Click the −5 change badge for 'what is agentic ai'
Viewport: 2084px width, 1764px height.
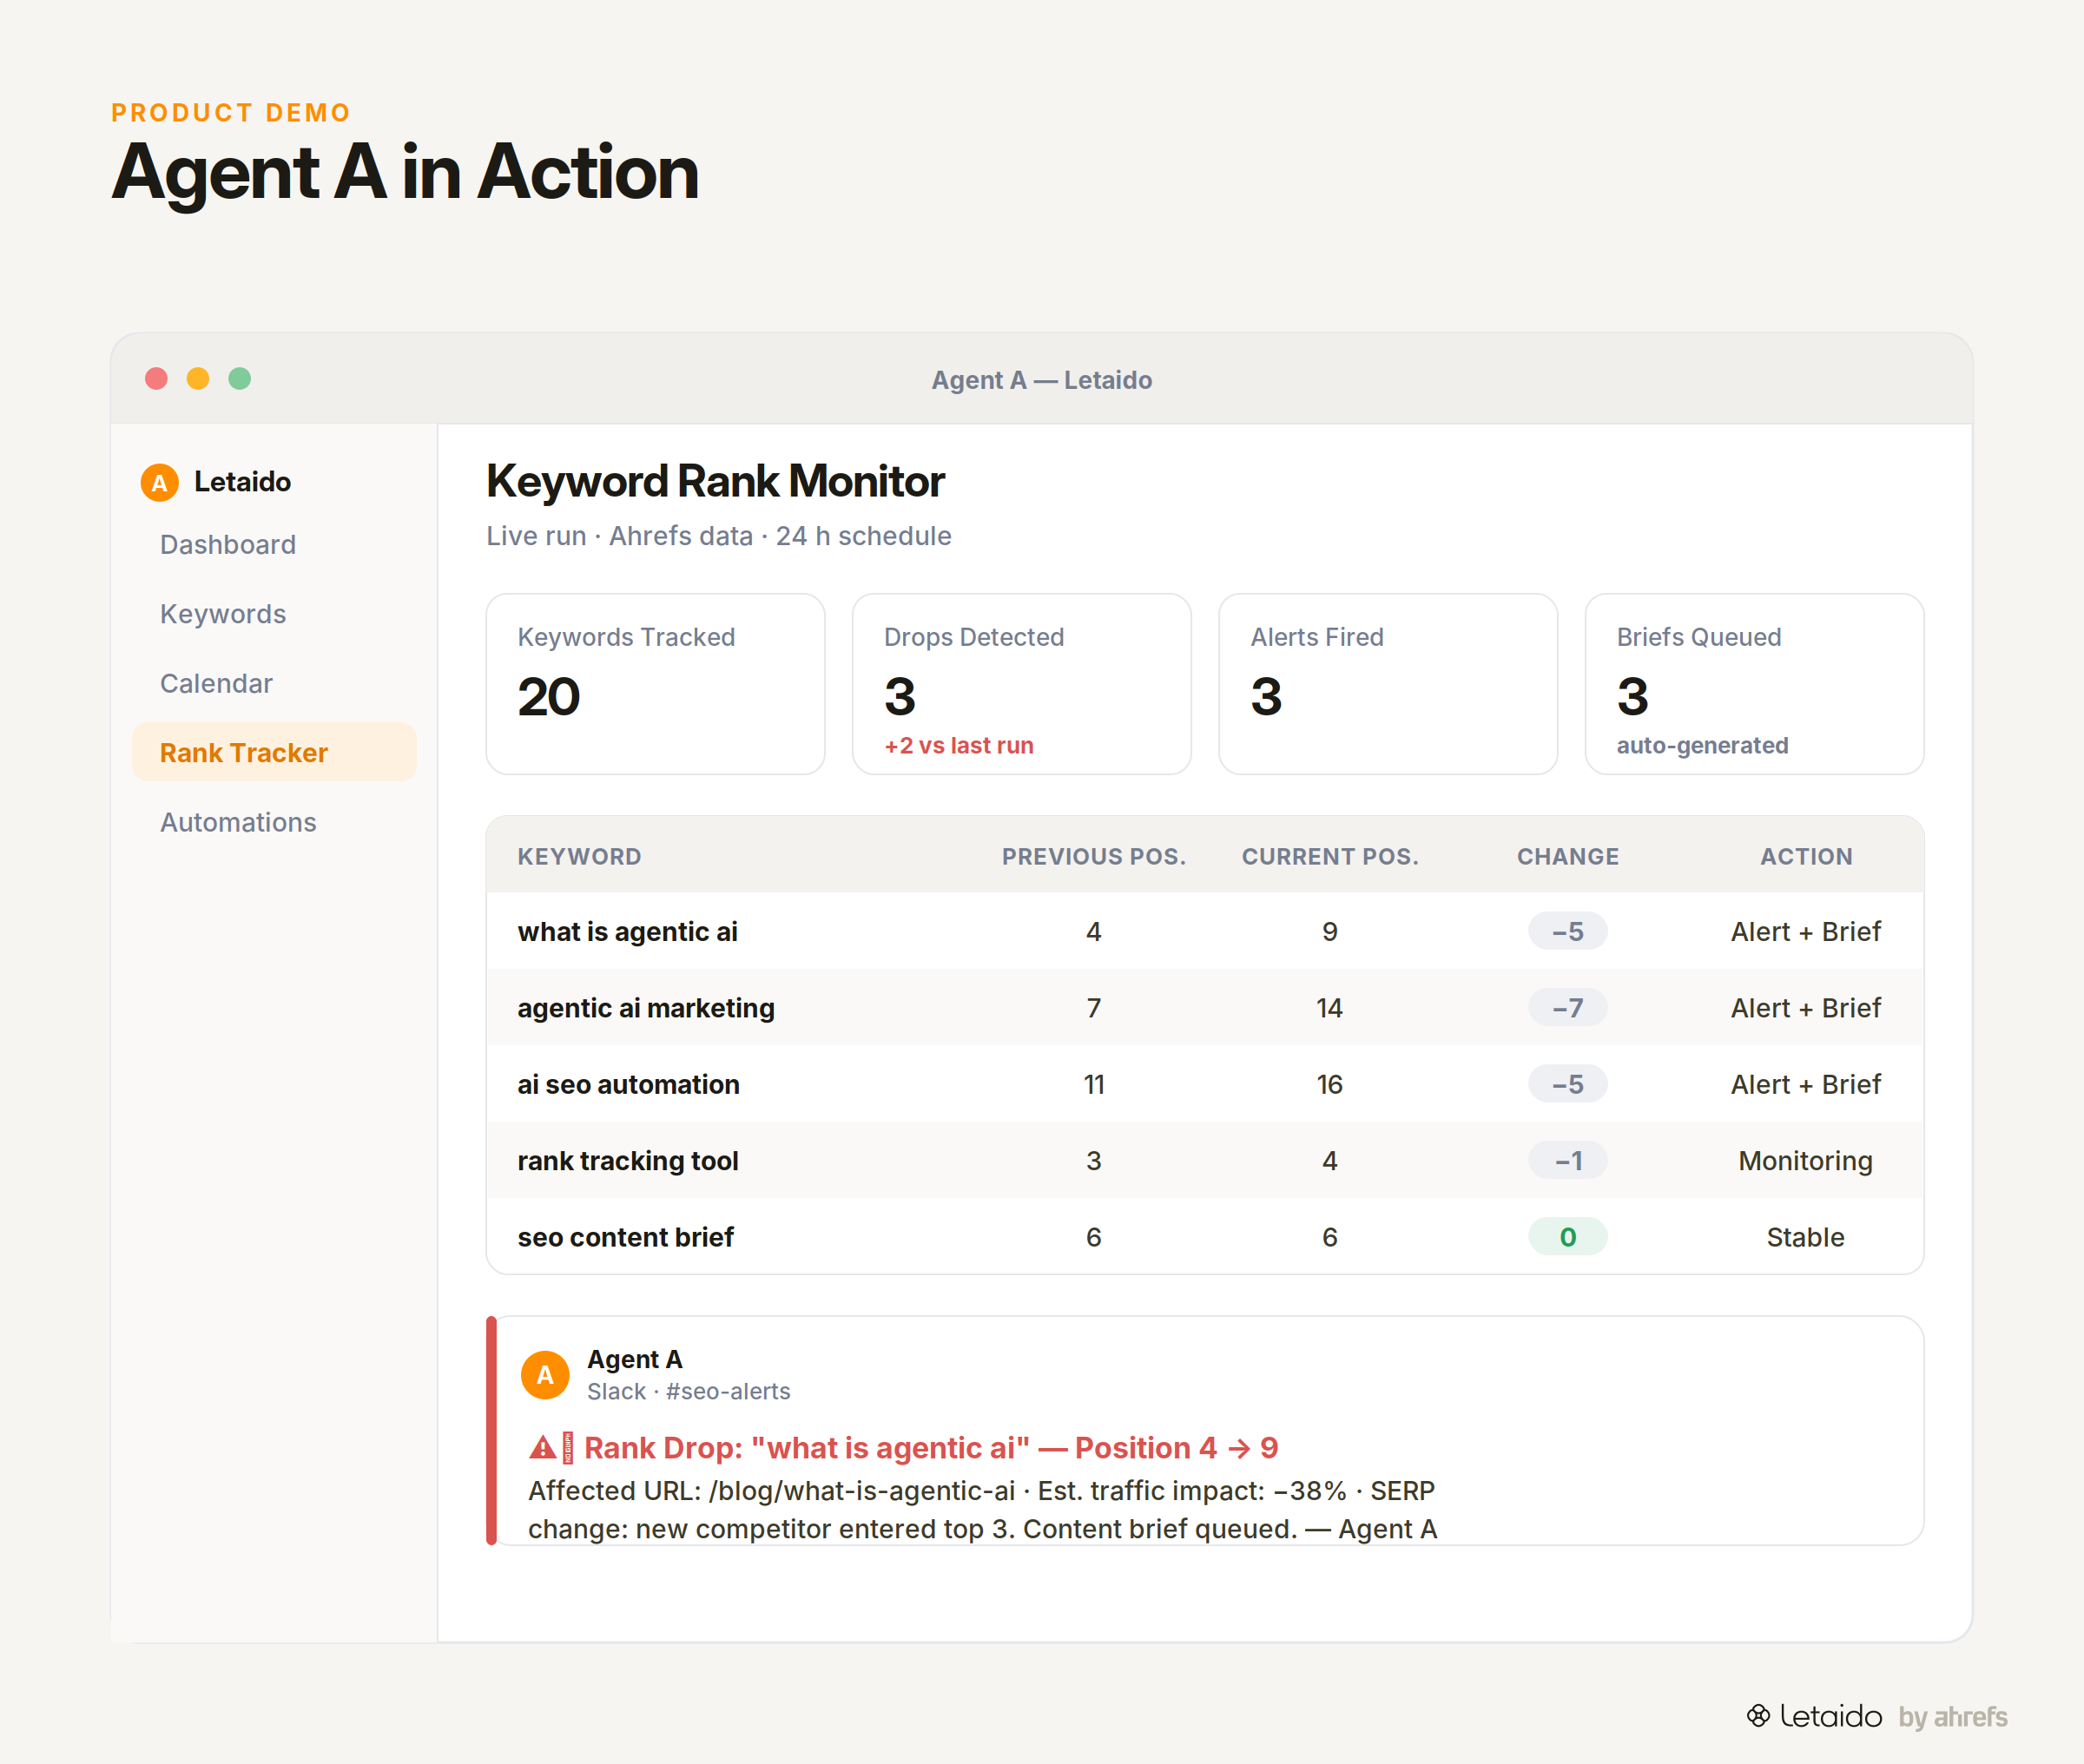[x=1568, y=931]
